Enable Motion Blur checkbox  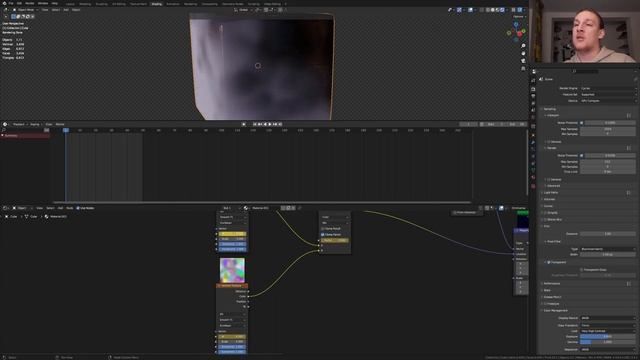pyautogui.click(x=545, y=220)
